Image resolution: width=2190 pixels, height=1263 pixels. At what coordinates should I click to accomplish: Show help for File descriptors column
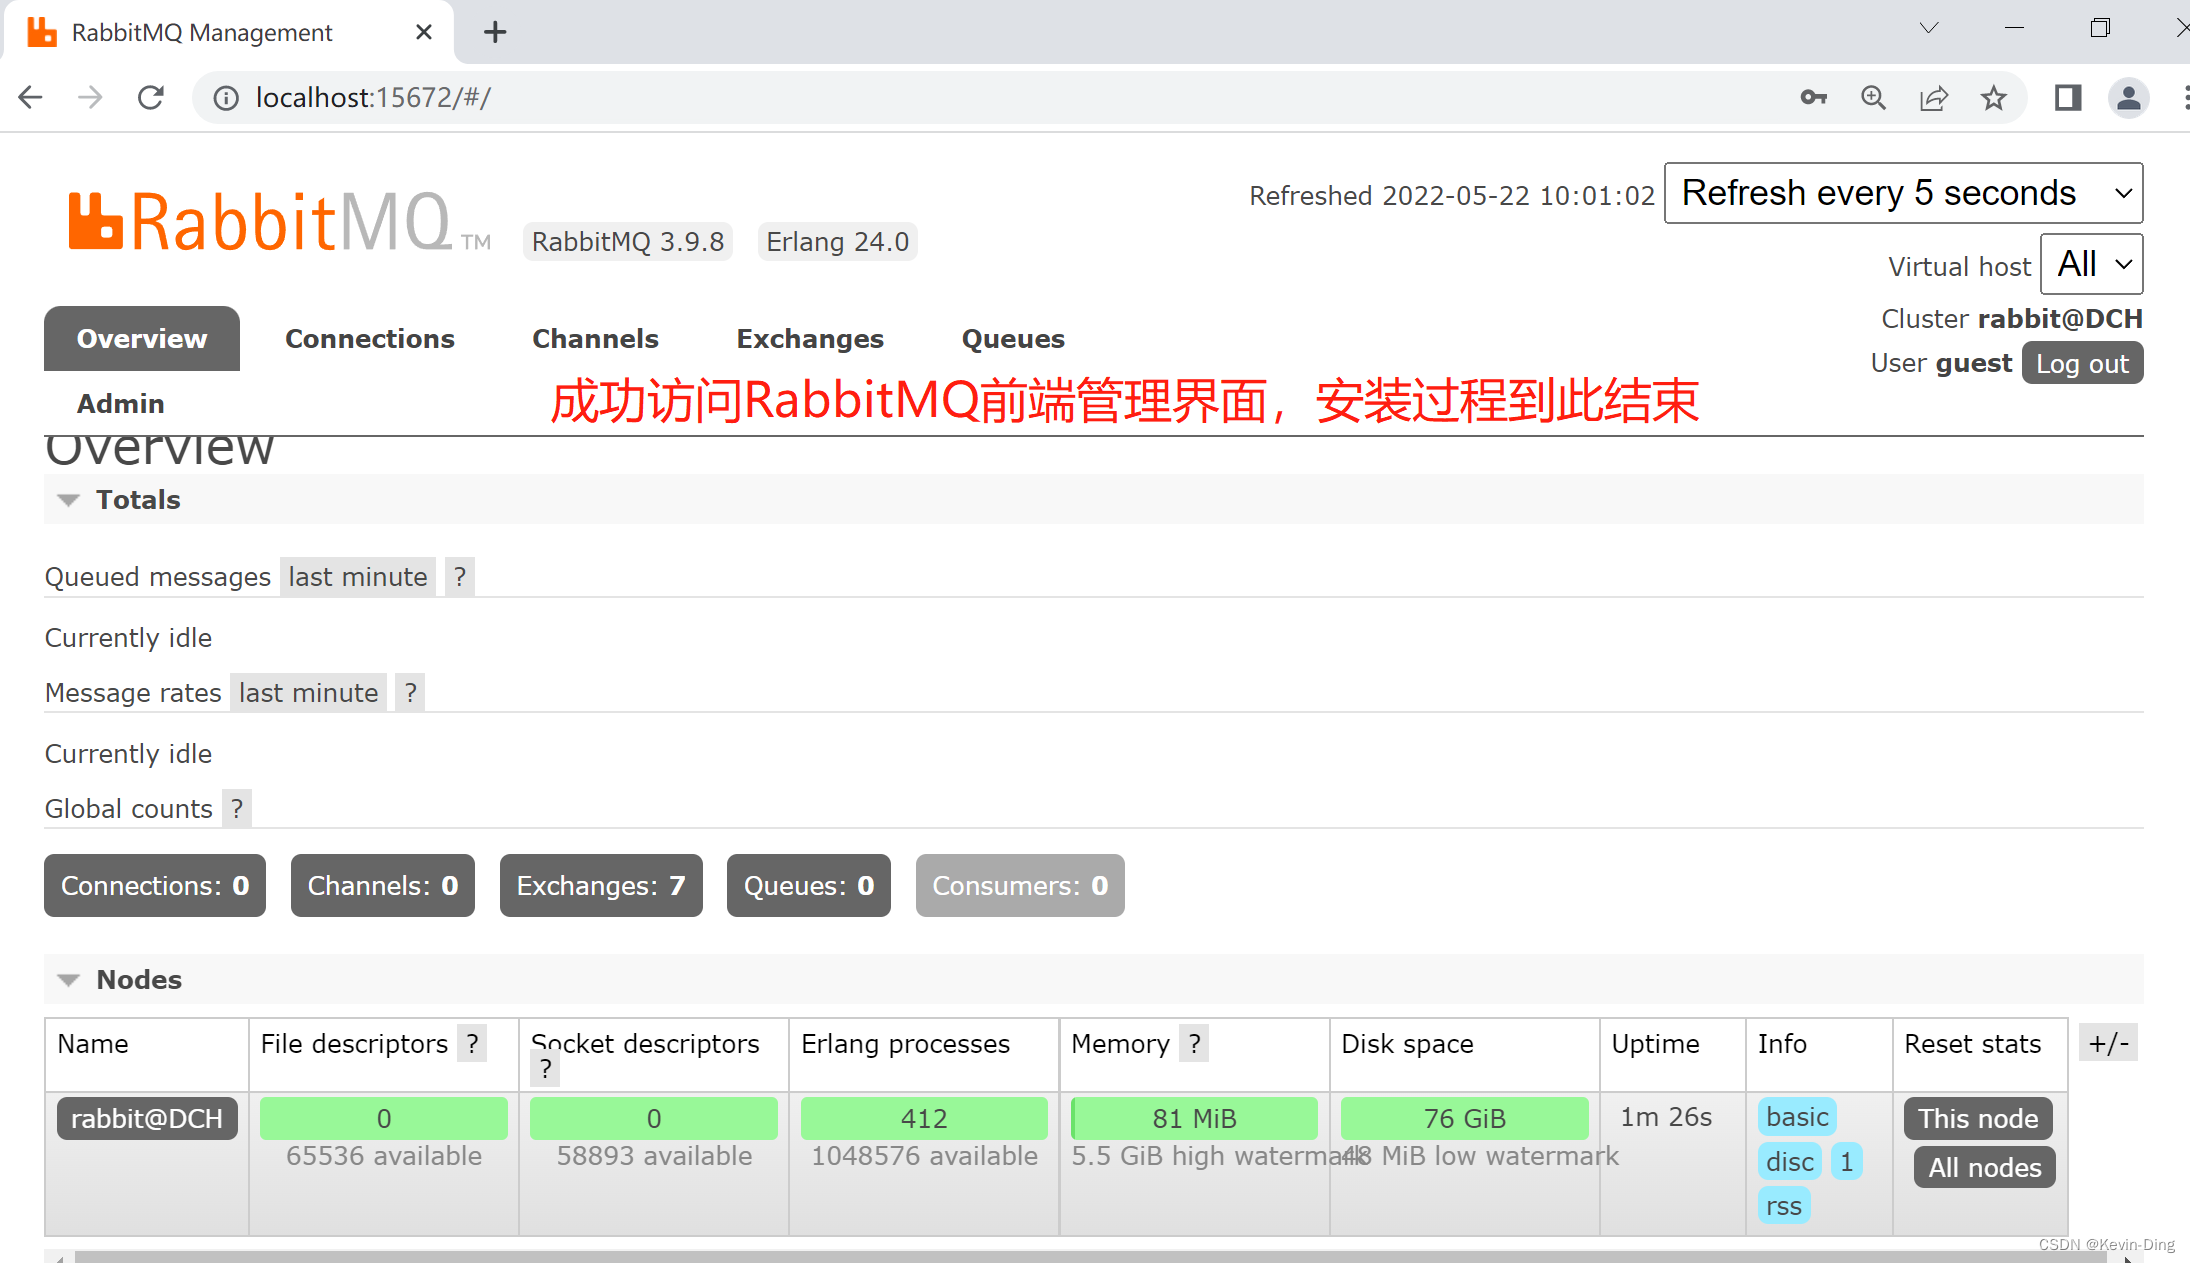[472, 1044]
